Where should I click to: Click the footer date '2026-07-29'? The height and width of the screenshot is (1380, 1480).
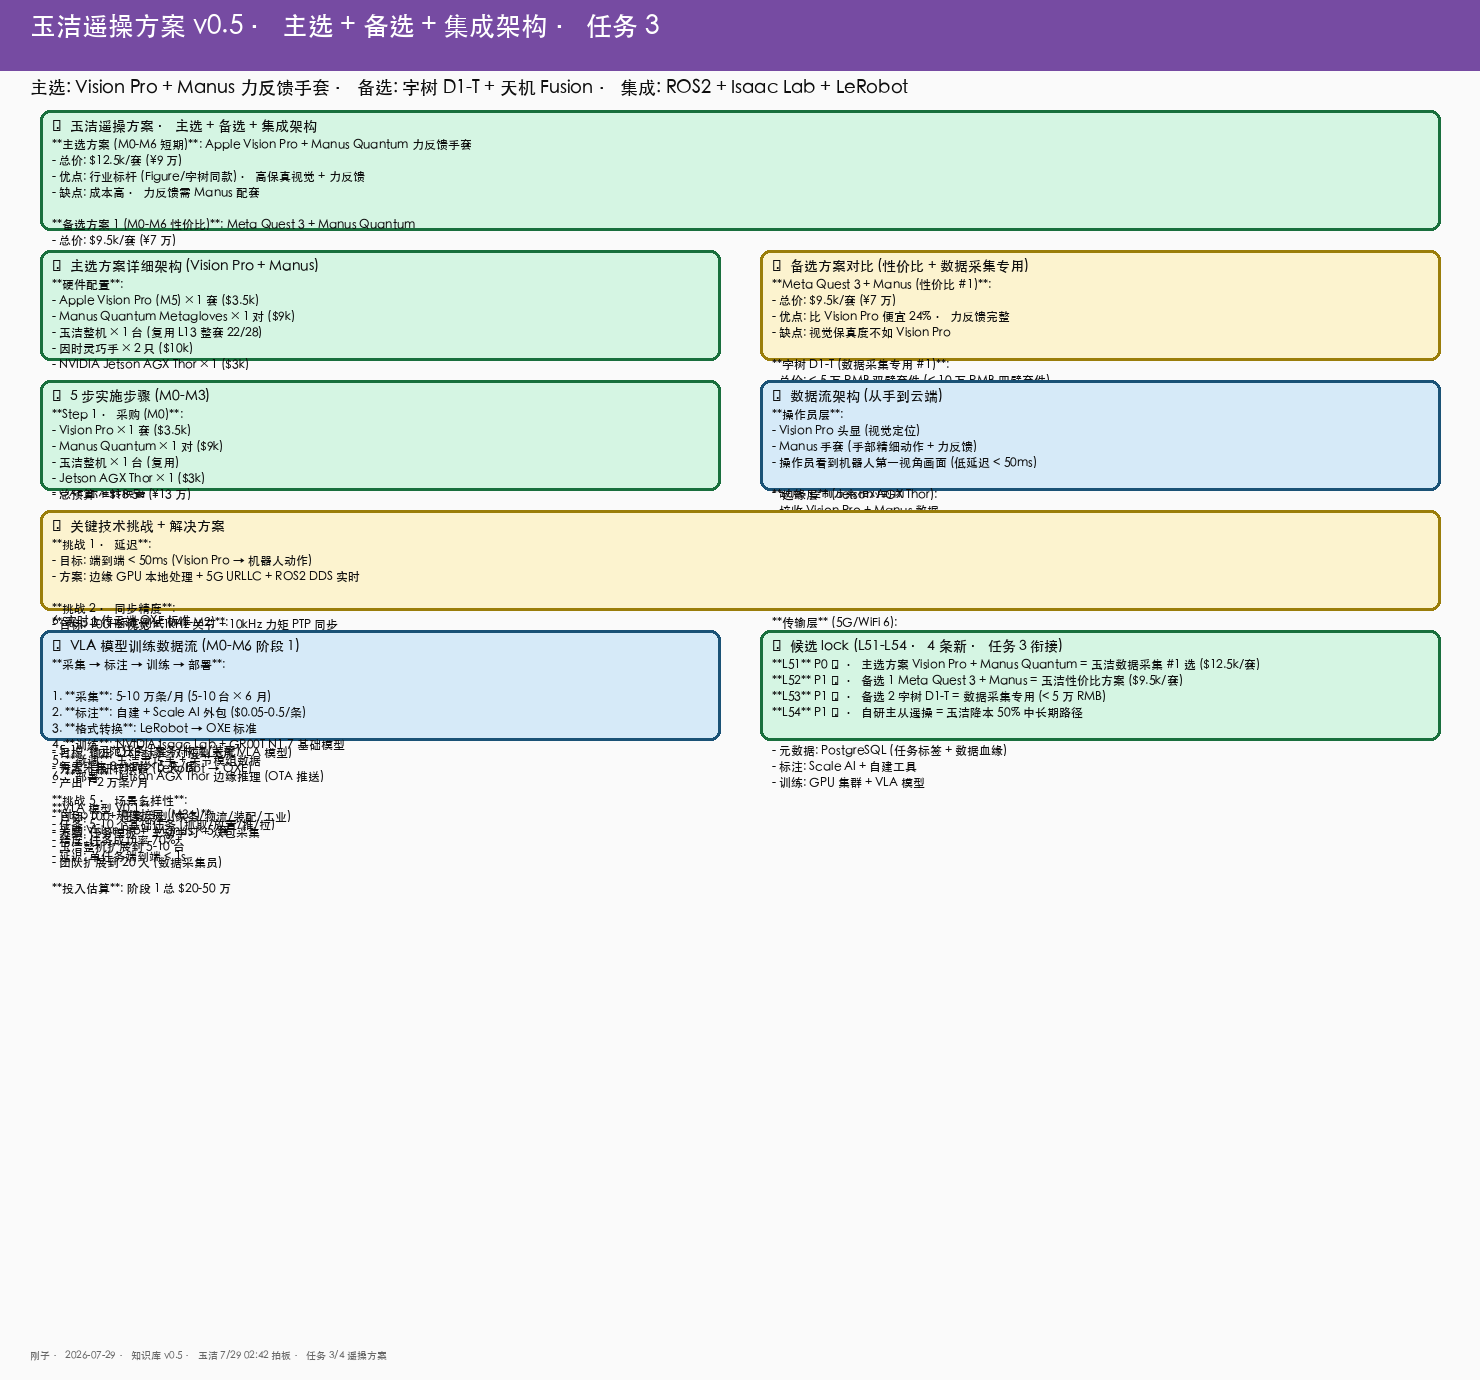pos(90,1356)
